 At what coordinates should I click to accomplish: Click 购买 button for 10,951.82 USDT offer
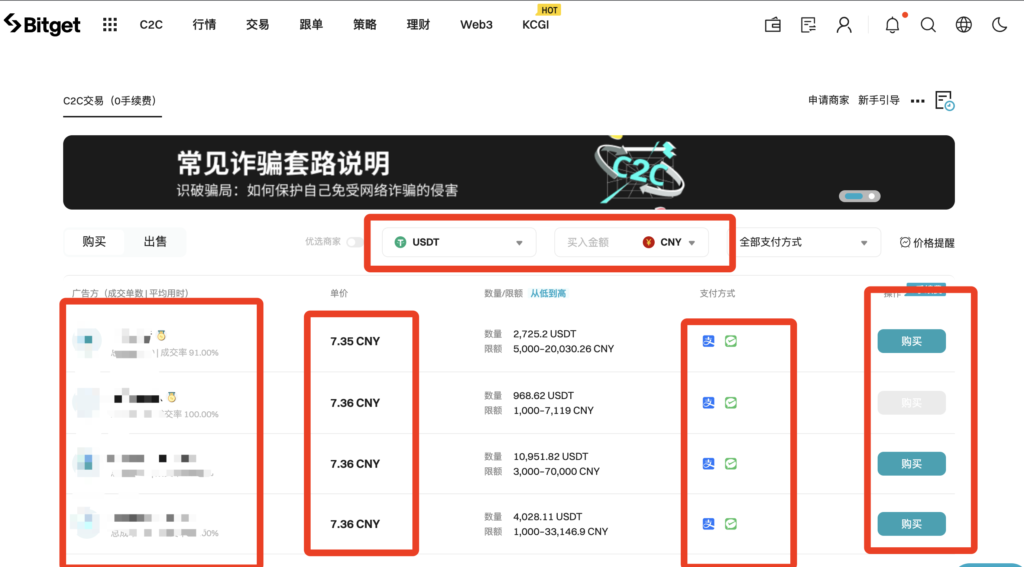click(911, 464)
